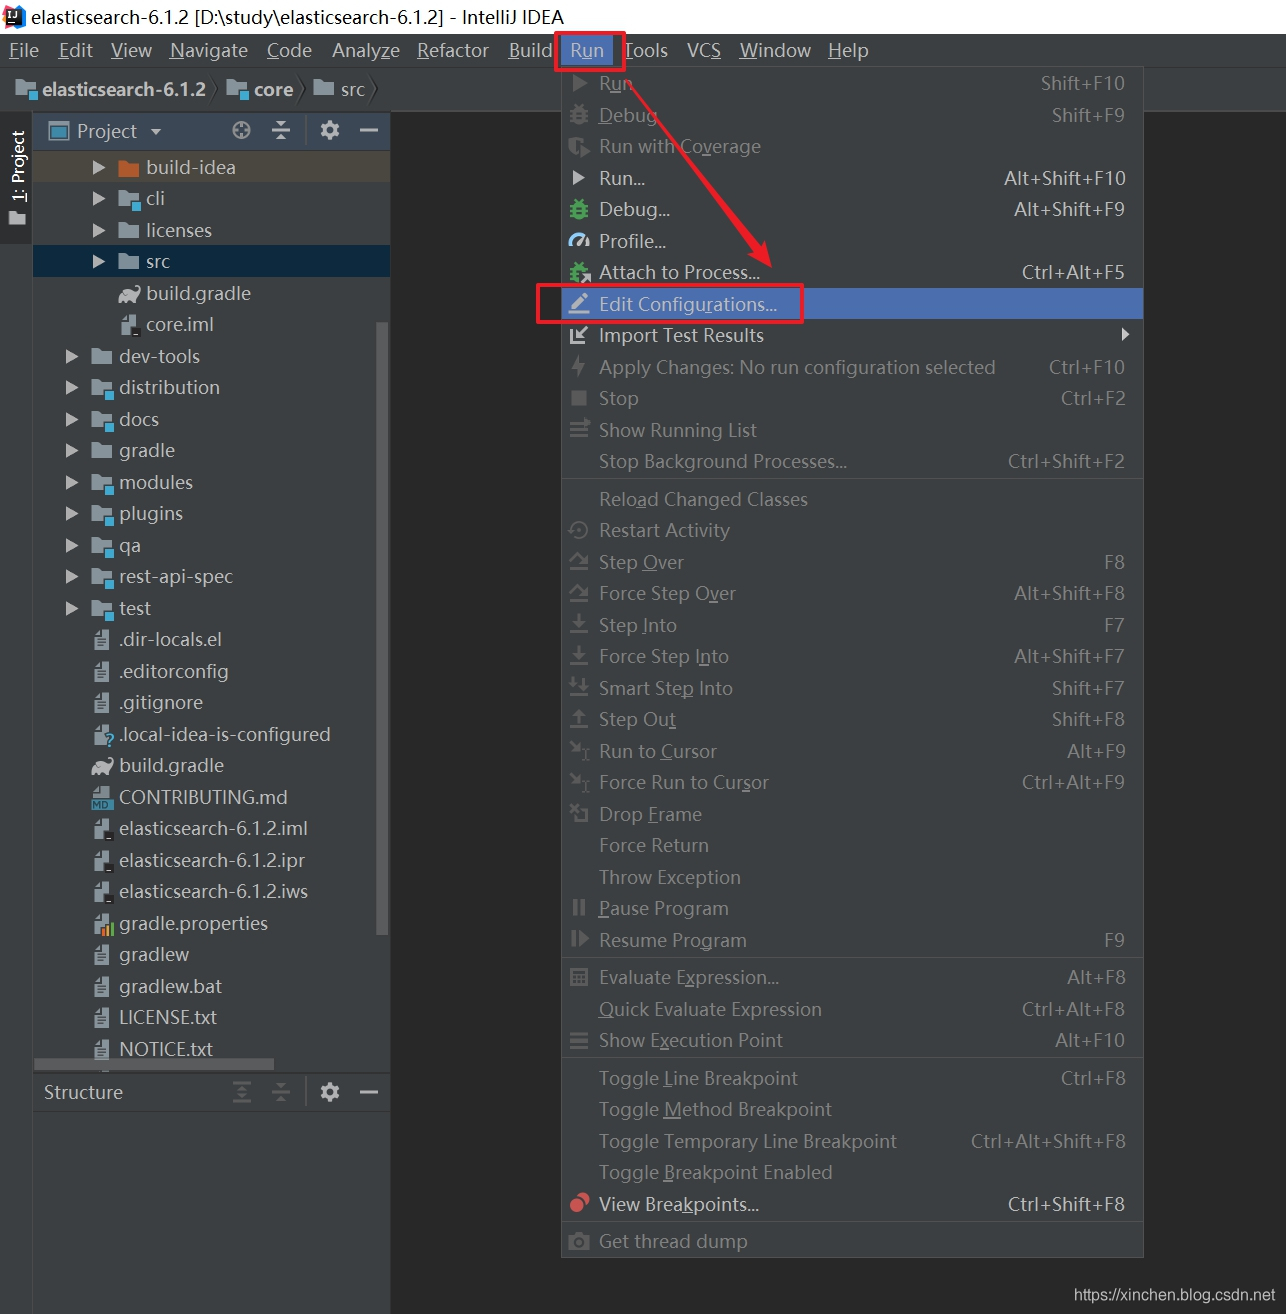The width and height of the screenshot is (1286, 1314).
Task: Click the import icon beside Import Test Results
Action: (x=579, y=335)
